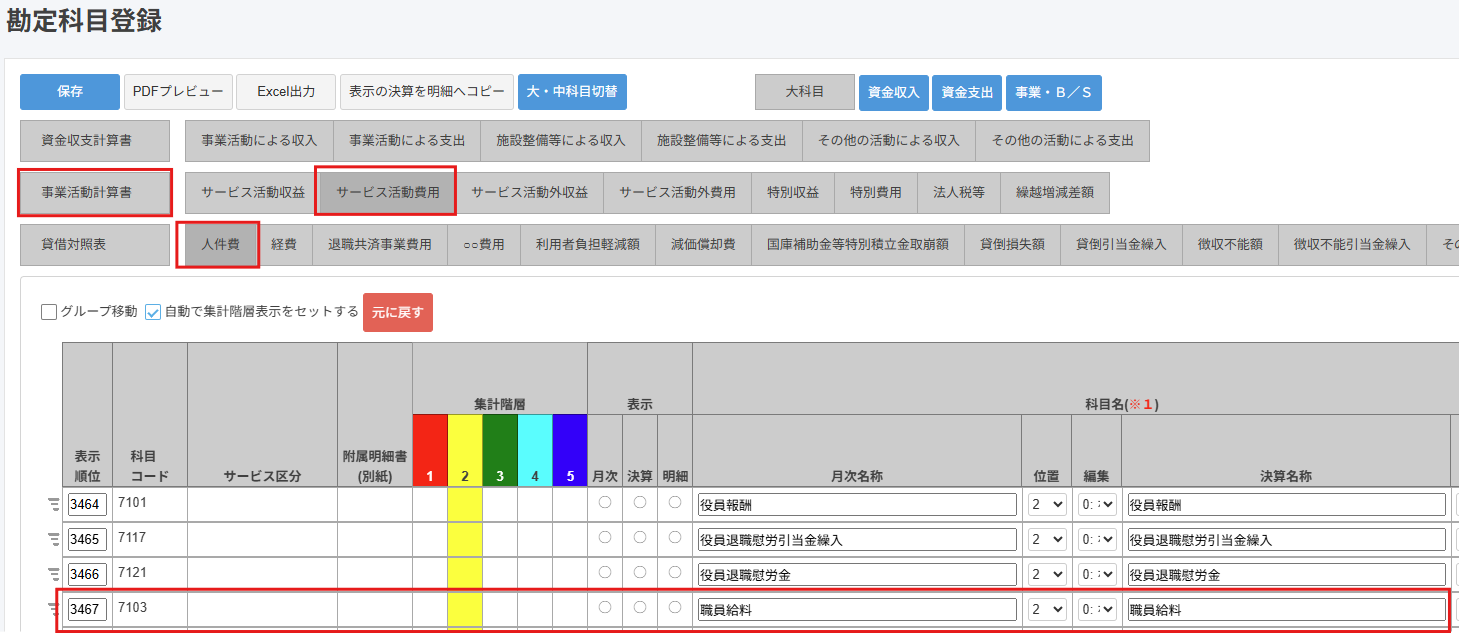Select 明細 radio button for 役員報酬 row

[x=675, y=503]
